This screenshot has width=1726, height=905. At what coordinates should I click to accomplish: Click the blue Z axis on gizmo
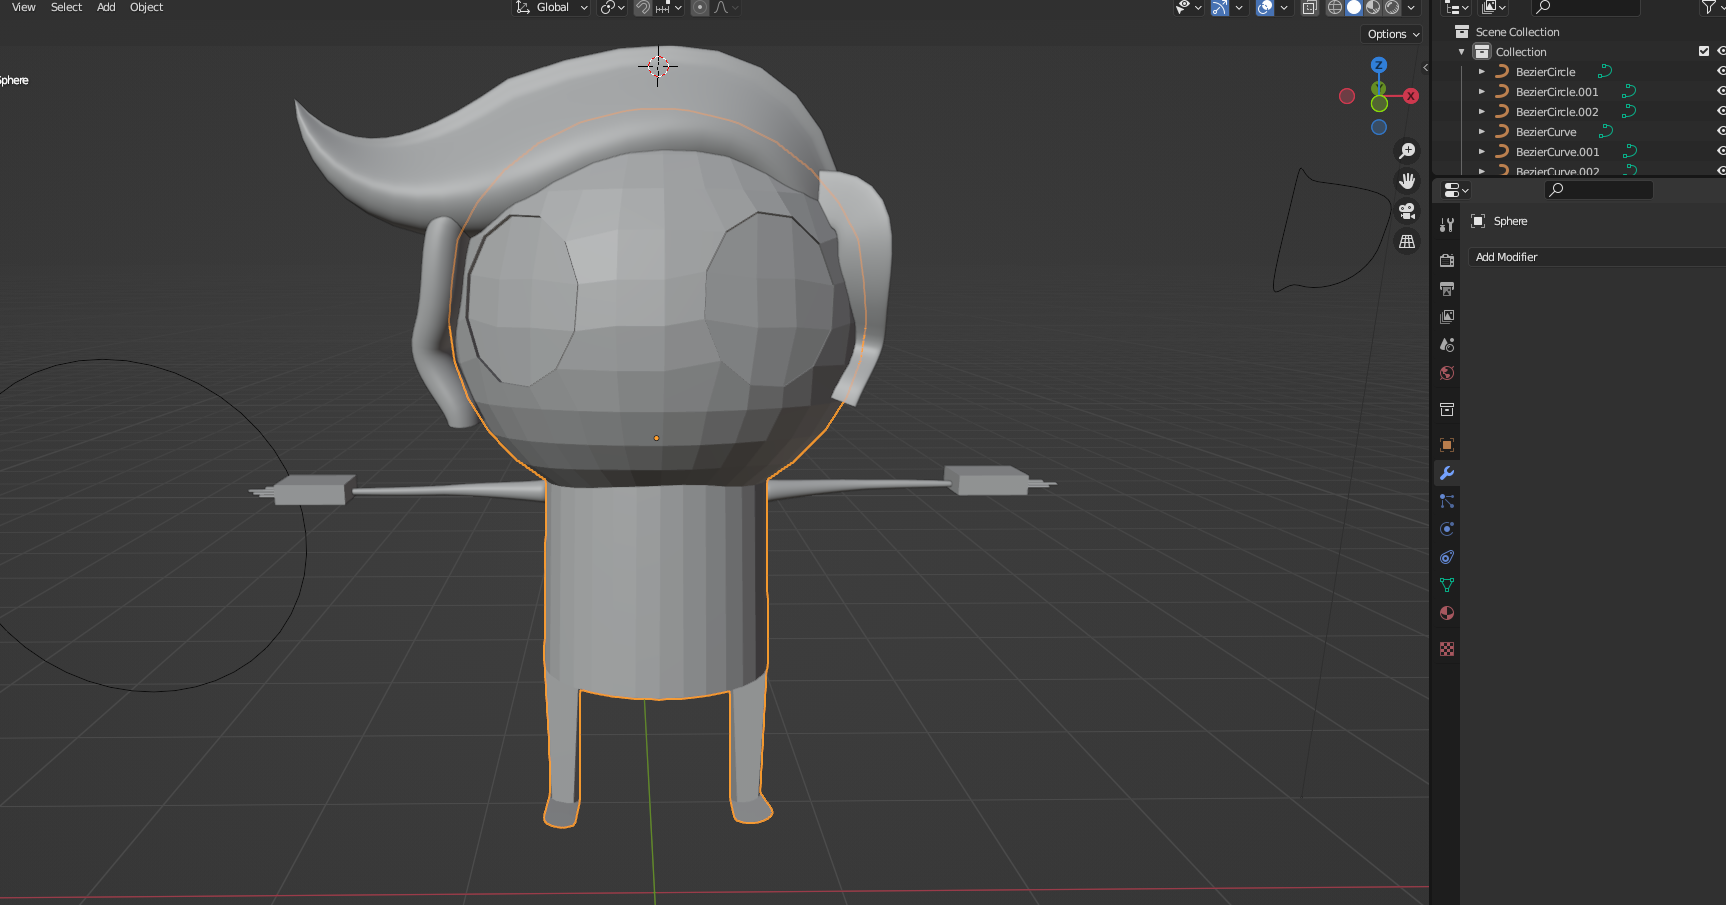point(1379,65)
